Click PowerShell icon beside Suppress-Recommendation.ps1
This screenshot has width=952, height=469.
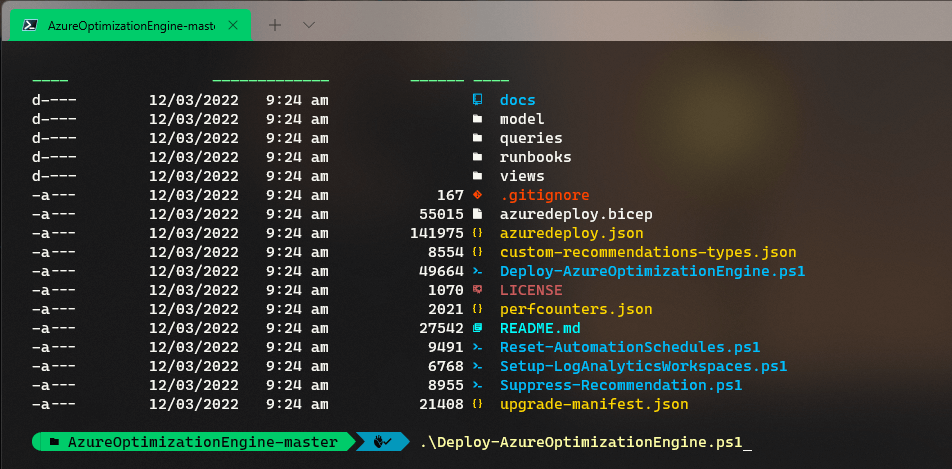pyautogui.click(x=477, y=385)
